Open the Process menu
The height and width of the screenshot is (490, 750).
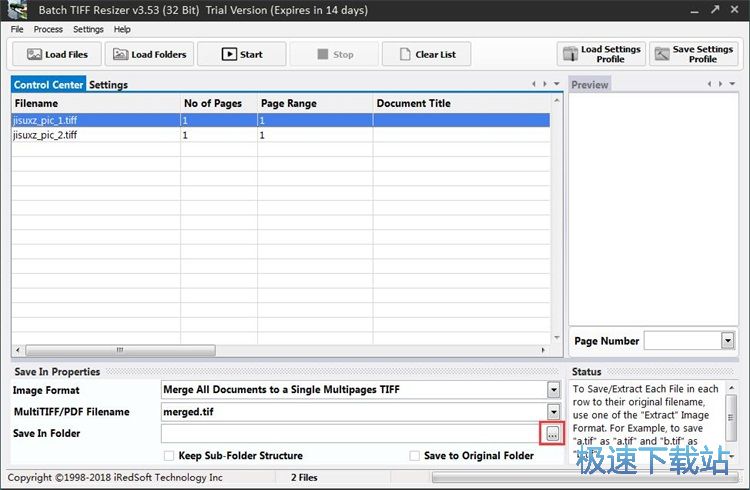click(x=48, y=29)
